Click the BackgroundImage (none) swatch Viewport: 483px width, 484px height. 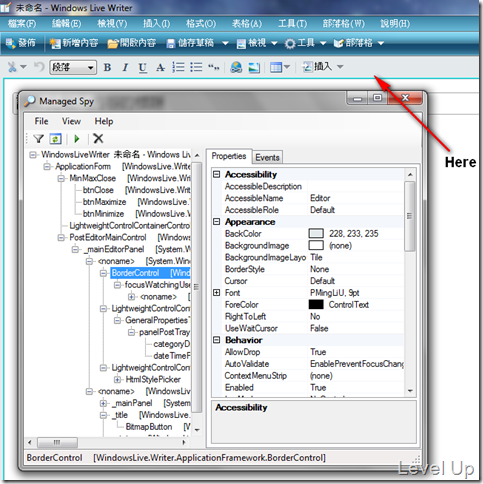(316, 246)
